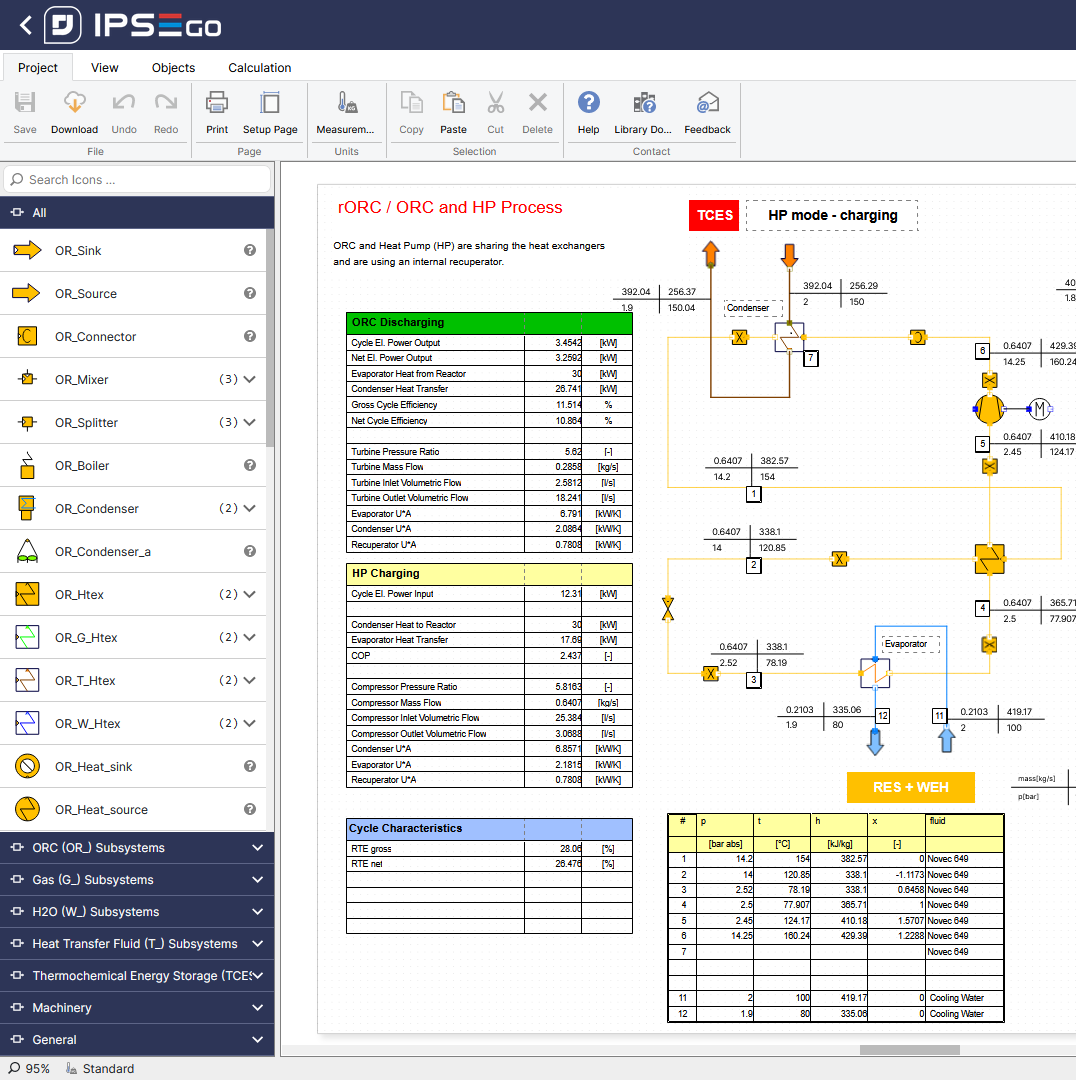Click the Help button
This screenshot has height=1080, width=1078.
coord(589,103)
